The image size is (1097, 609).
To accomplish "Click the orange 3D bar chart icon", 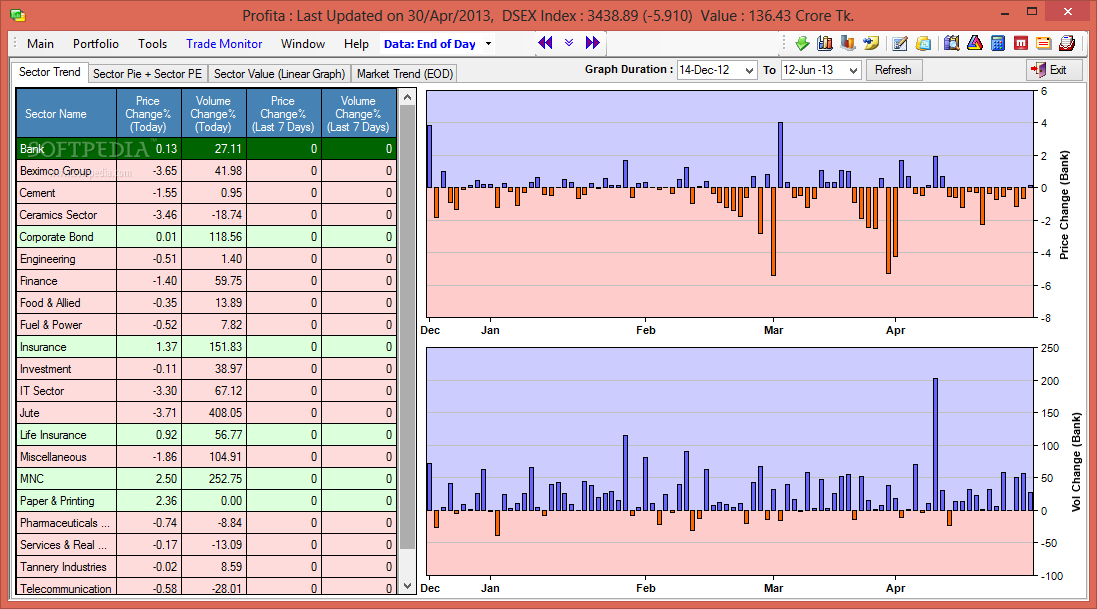I will 848,43.
